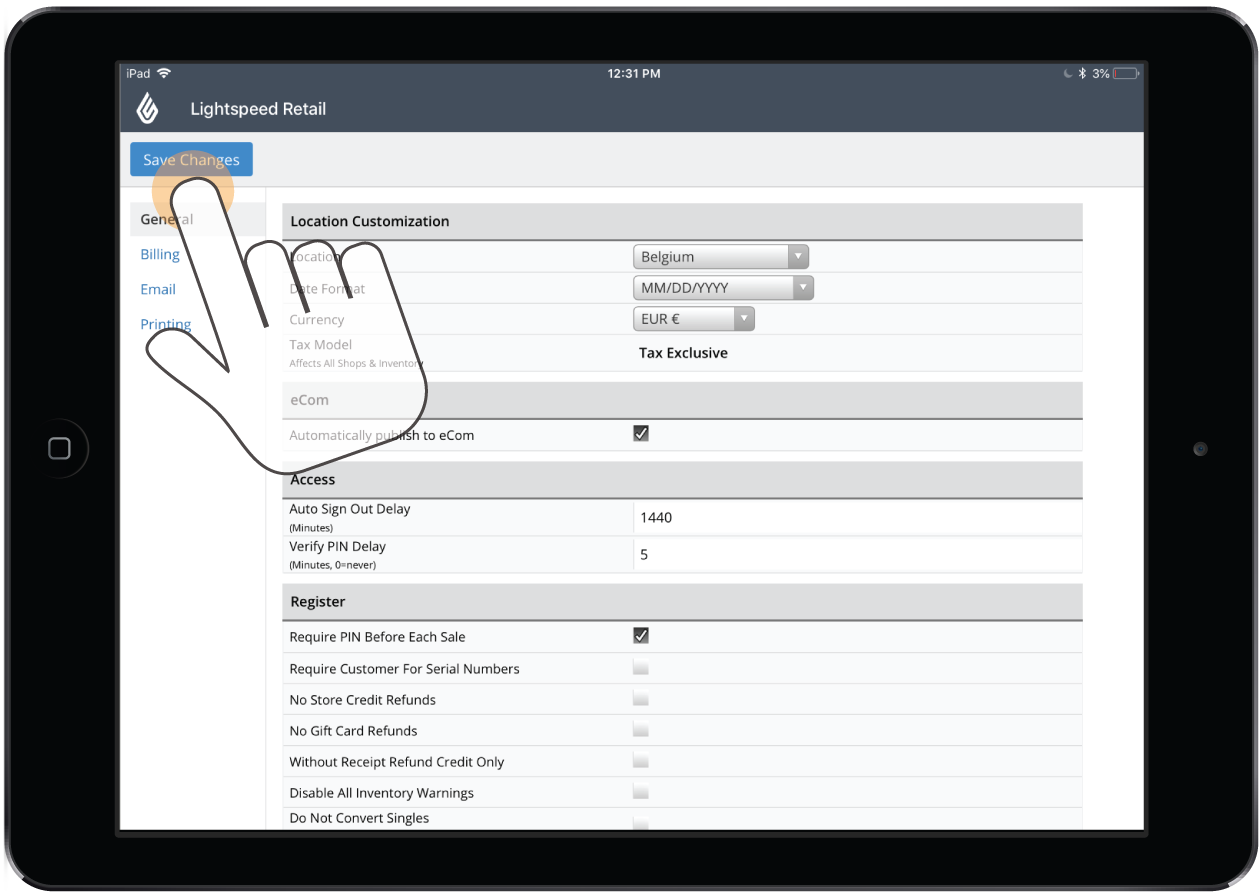Open the Location dropdown showing Belgium
The height and width of the screenshot is (895, 1260).
click(721, 257)
